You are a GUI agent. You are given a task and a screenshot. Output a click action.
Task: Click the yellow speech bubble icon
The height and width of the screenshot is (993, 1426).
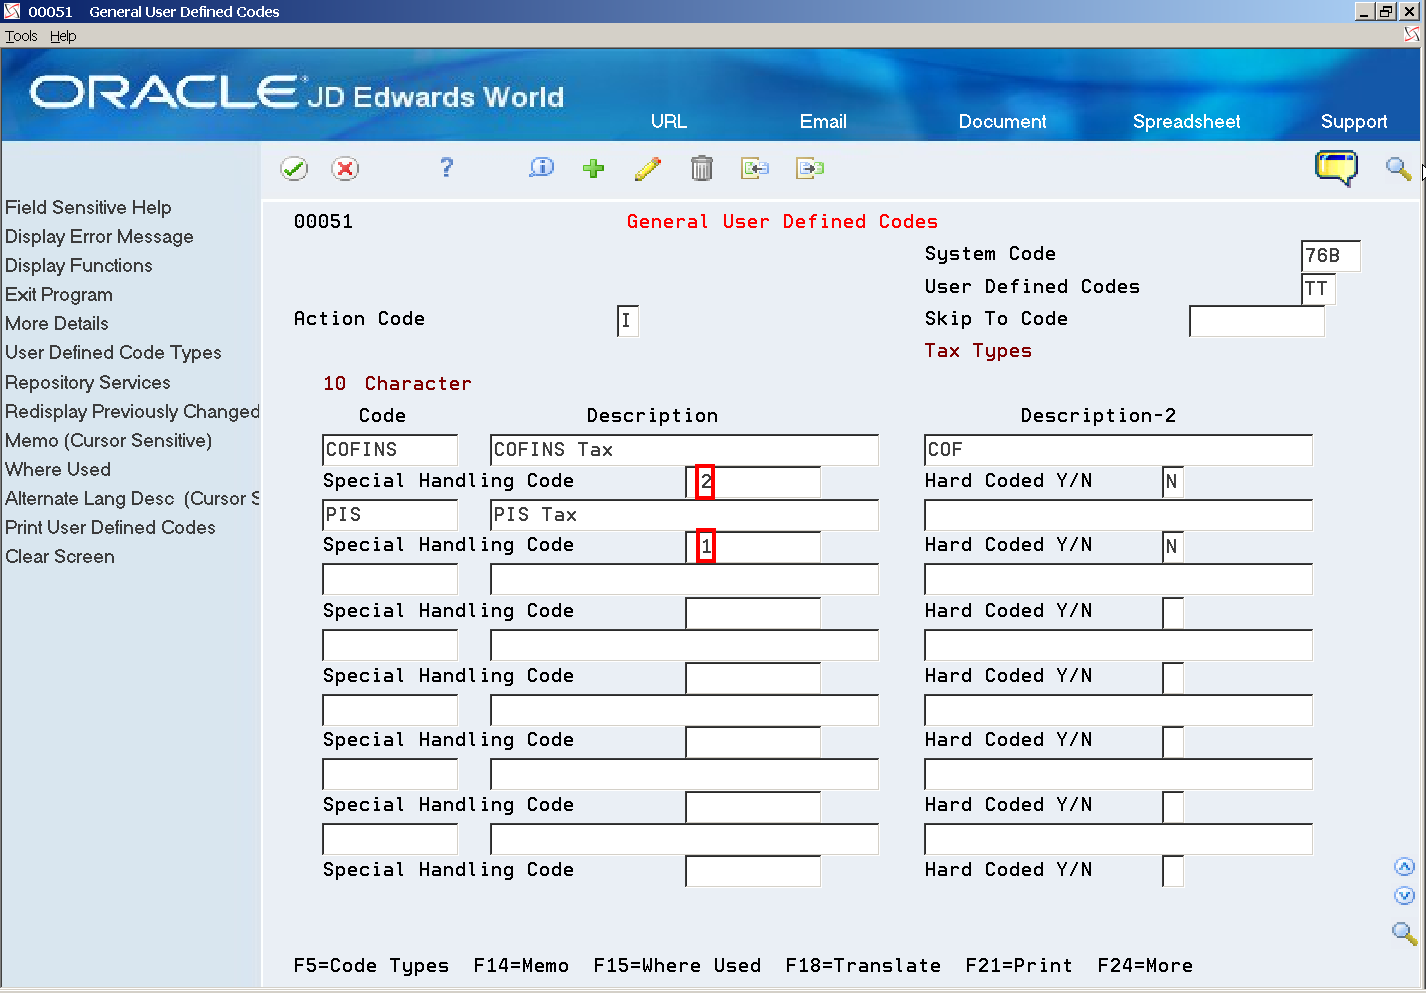(x=1336, y=168)
